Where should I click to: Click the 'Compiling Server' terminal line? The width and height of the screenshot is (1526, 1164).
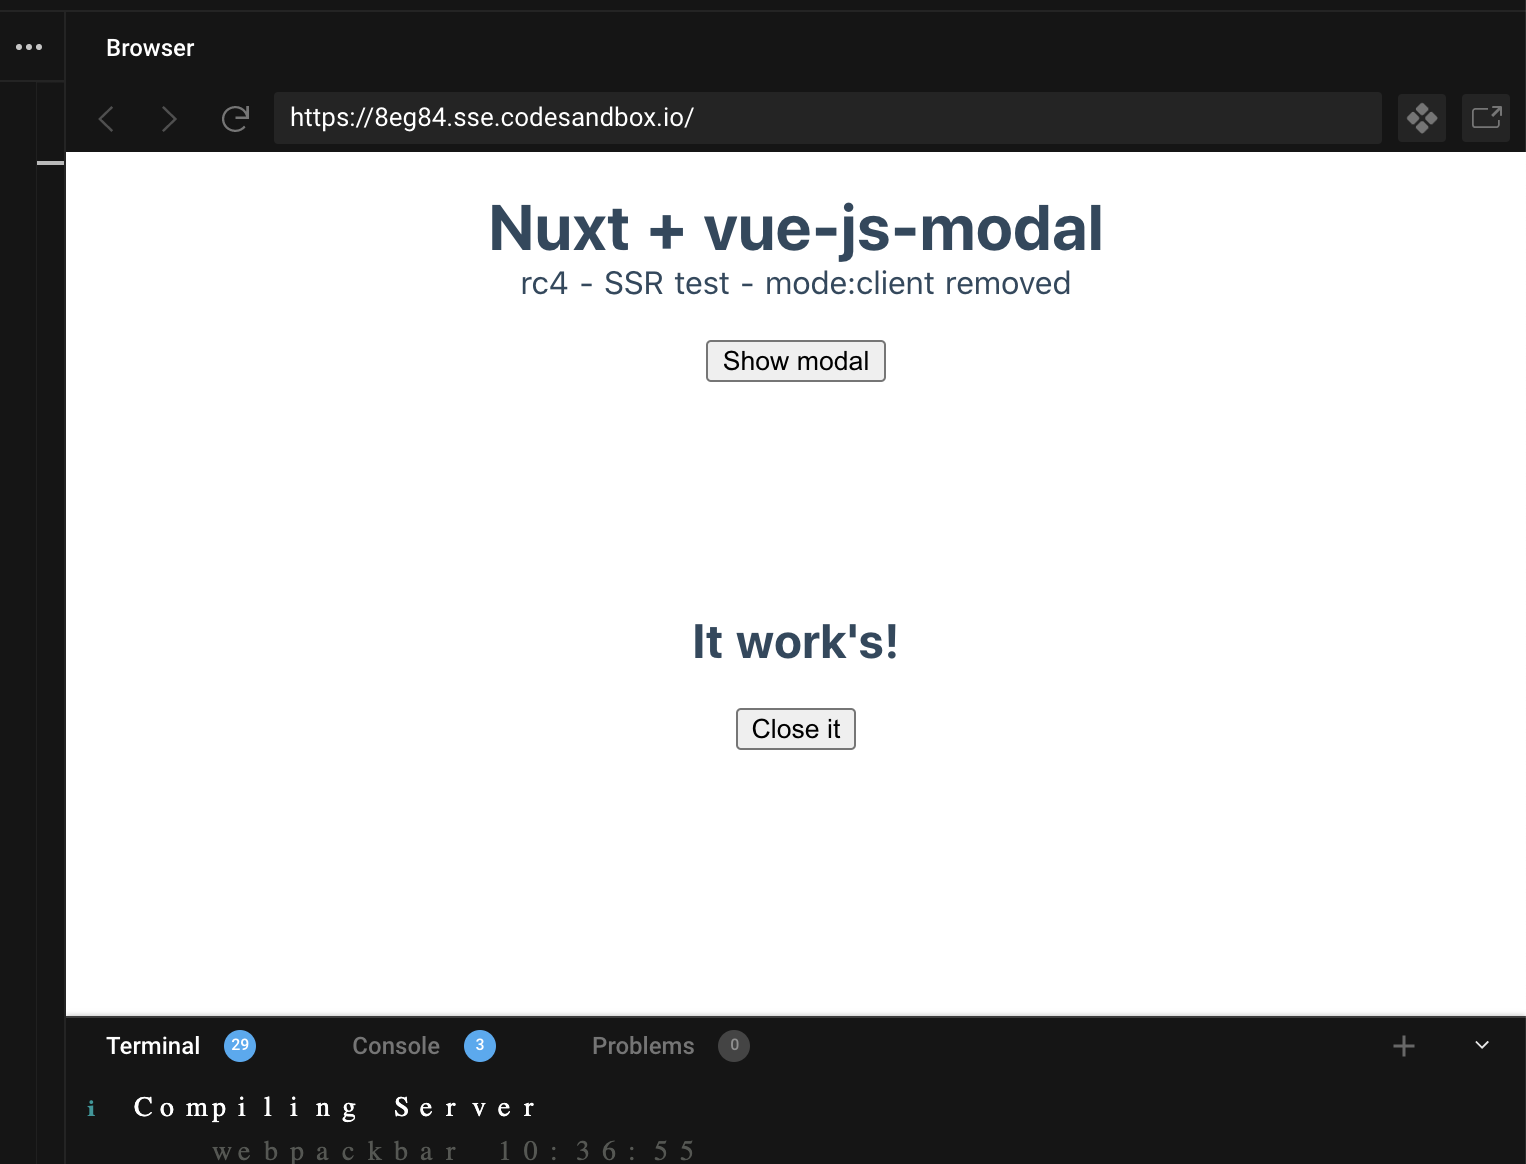(x=335, y=1108)
